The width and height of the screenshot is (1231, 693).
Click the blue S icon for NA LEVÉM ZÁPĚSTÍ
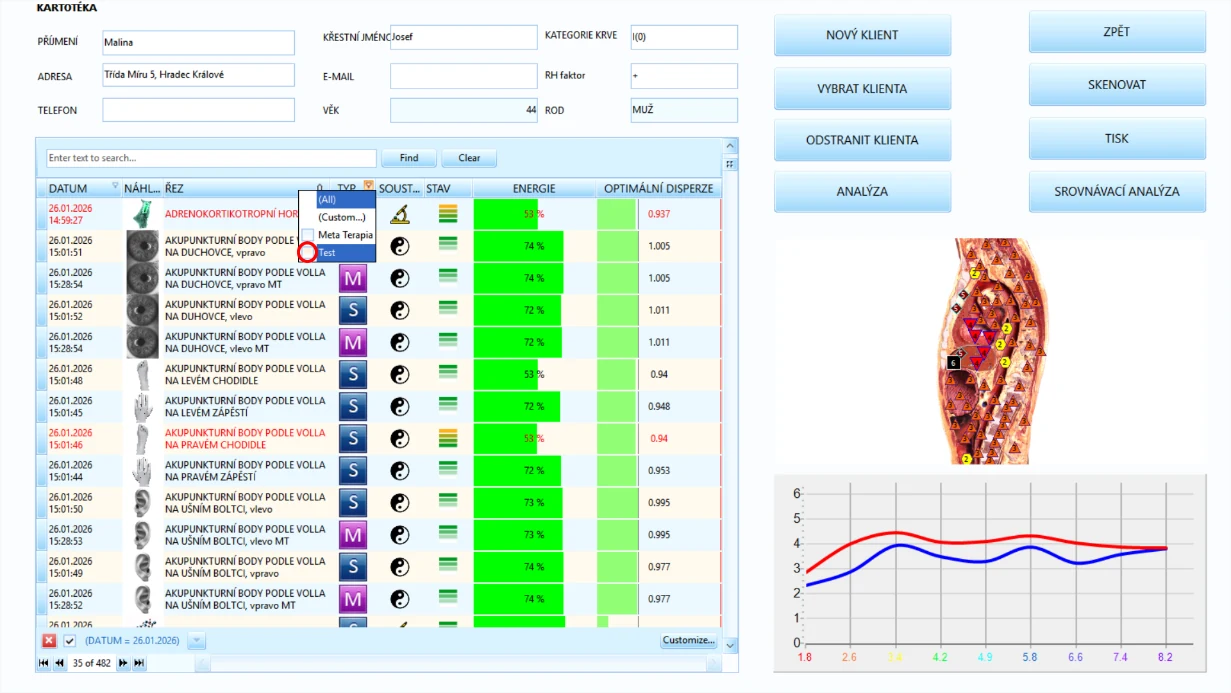[x=352, y=406]
